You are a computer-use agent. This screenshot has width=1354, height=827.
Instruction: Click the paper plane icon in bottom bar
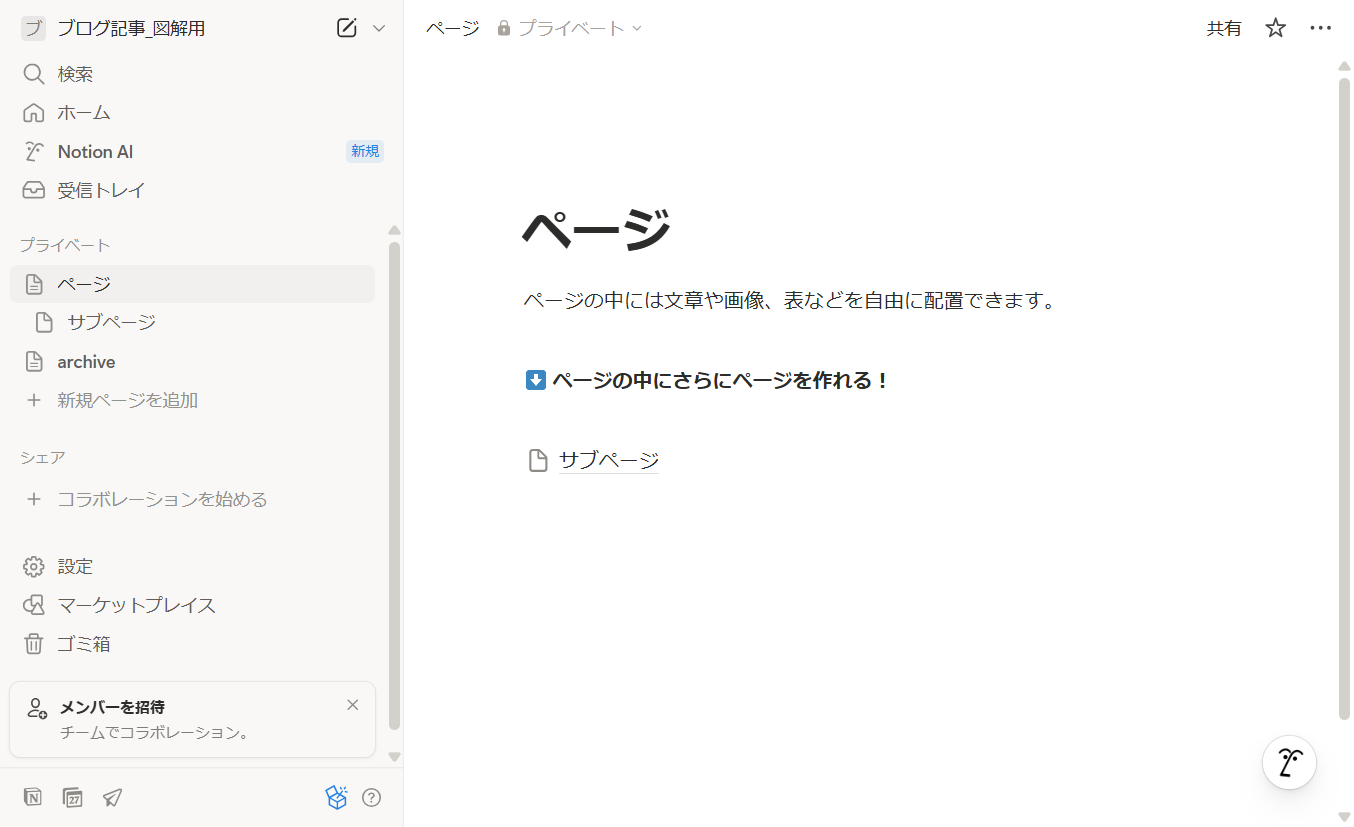pyautogui.click(x=112, y=797)
